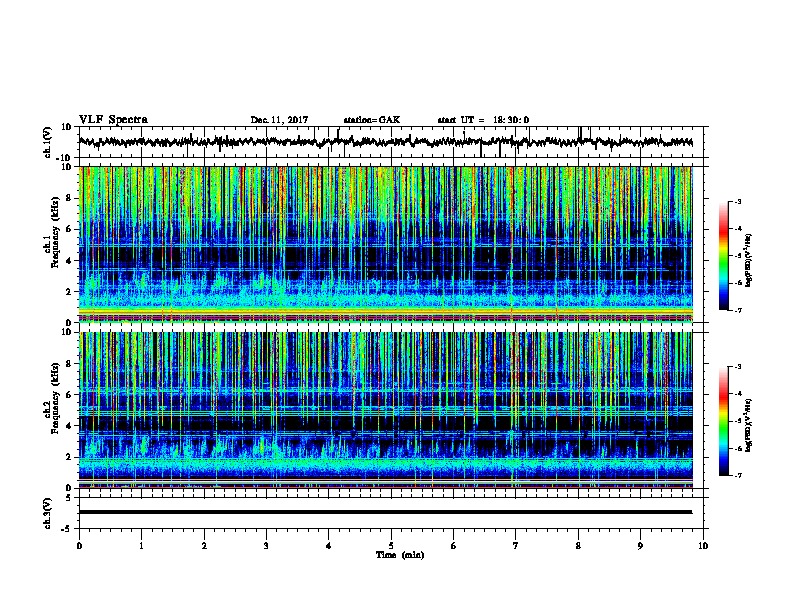Click the "ch.1(V)" waveform axis label
This screenshot has width=792, height=612.
tap(47, 142)
